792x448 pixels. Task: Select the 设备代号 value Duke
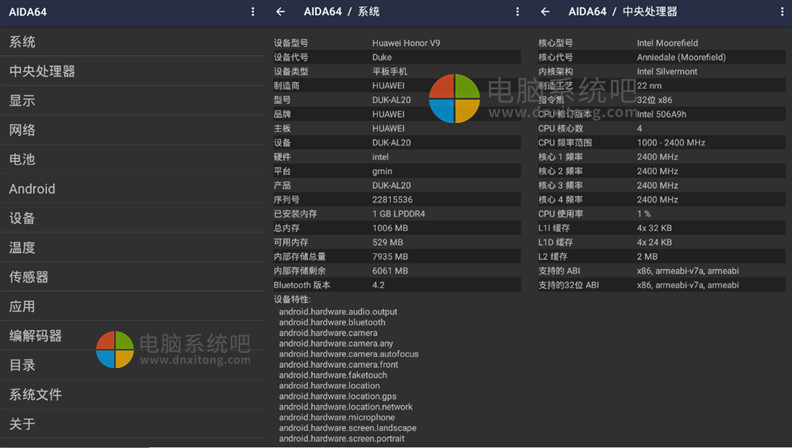(382, 57)
